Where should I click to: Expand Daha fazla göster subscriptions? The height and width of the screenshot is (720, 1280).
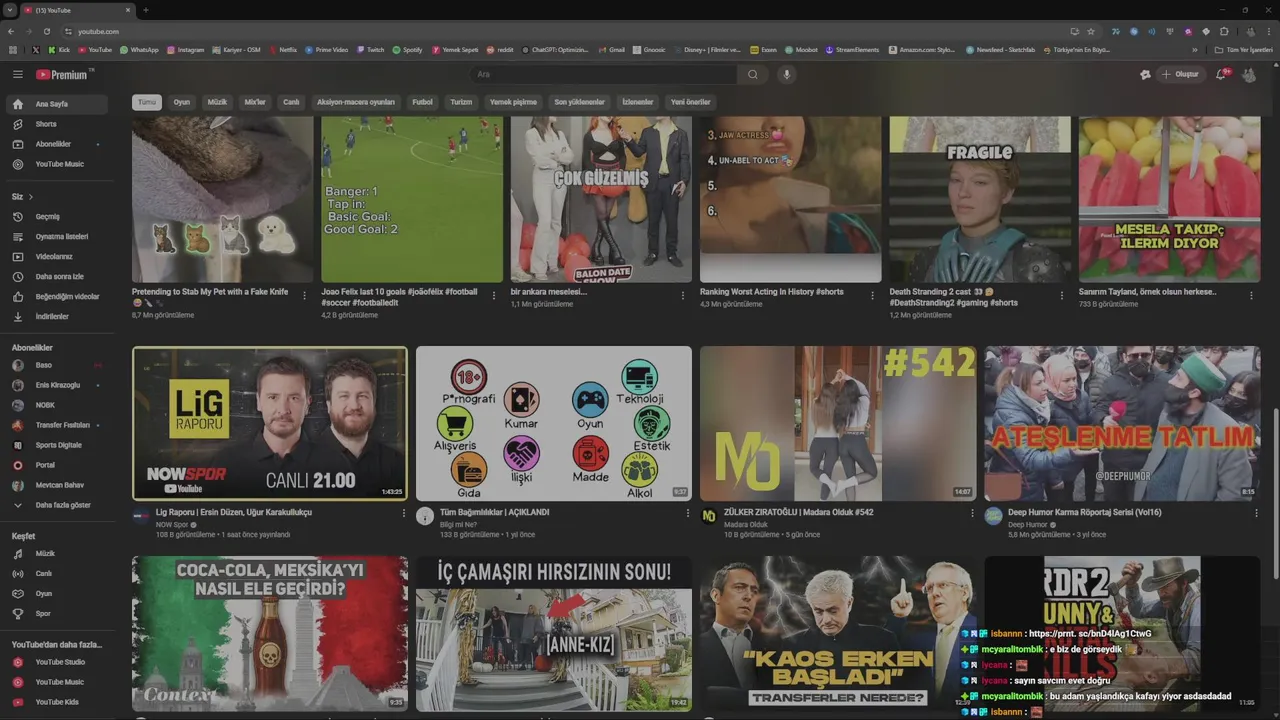click(57, 505)
